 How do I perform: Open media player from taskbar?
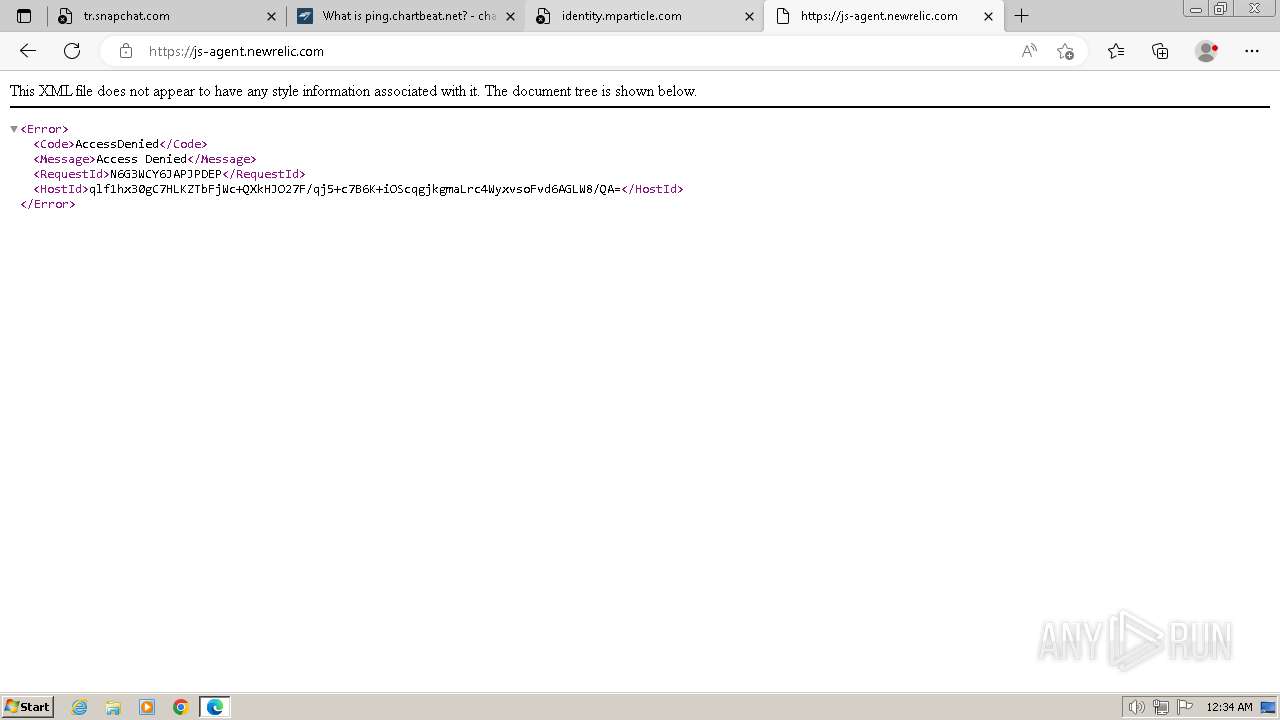click(147, 707)
